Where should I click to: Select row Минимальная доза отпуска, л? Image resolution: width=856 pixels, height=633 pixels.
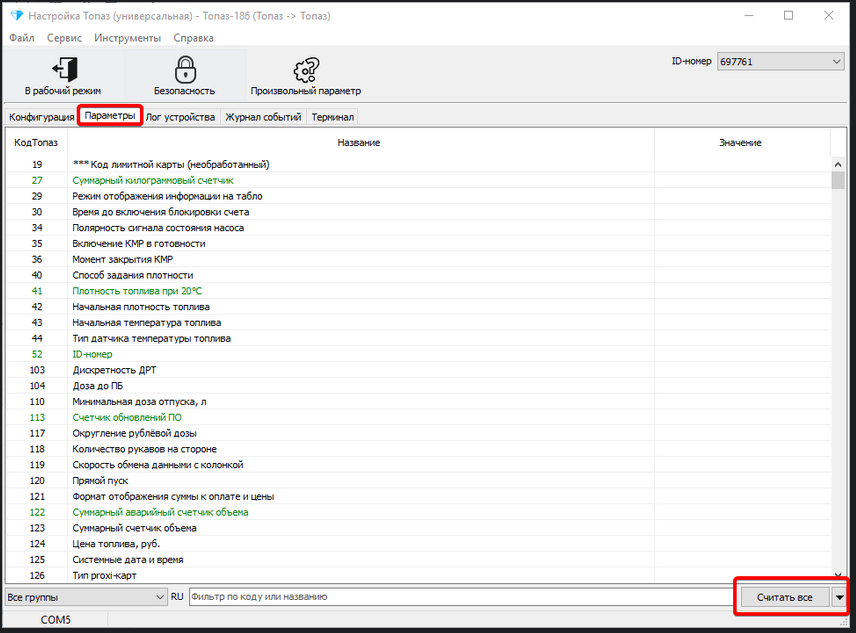(x=418, y=402)
